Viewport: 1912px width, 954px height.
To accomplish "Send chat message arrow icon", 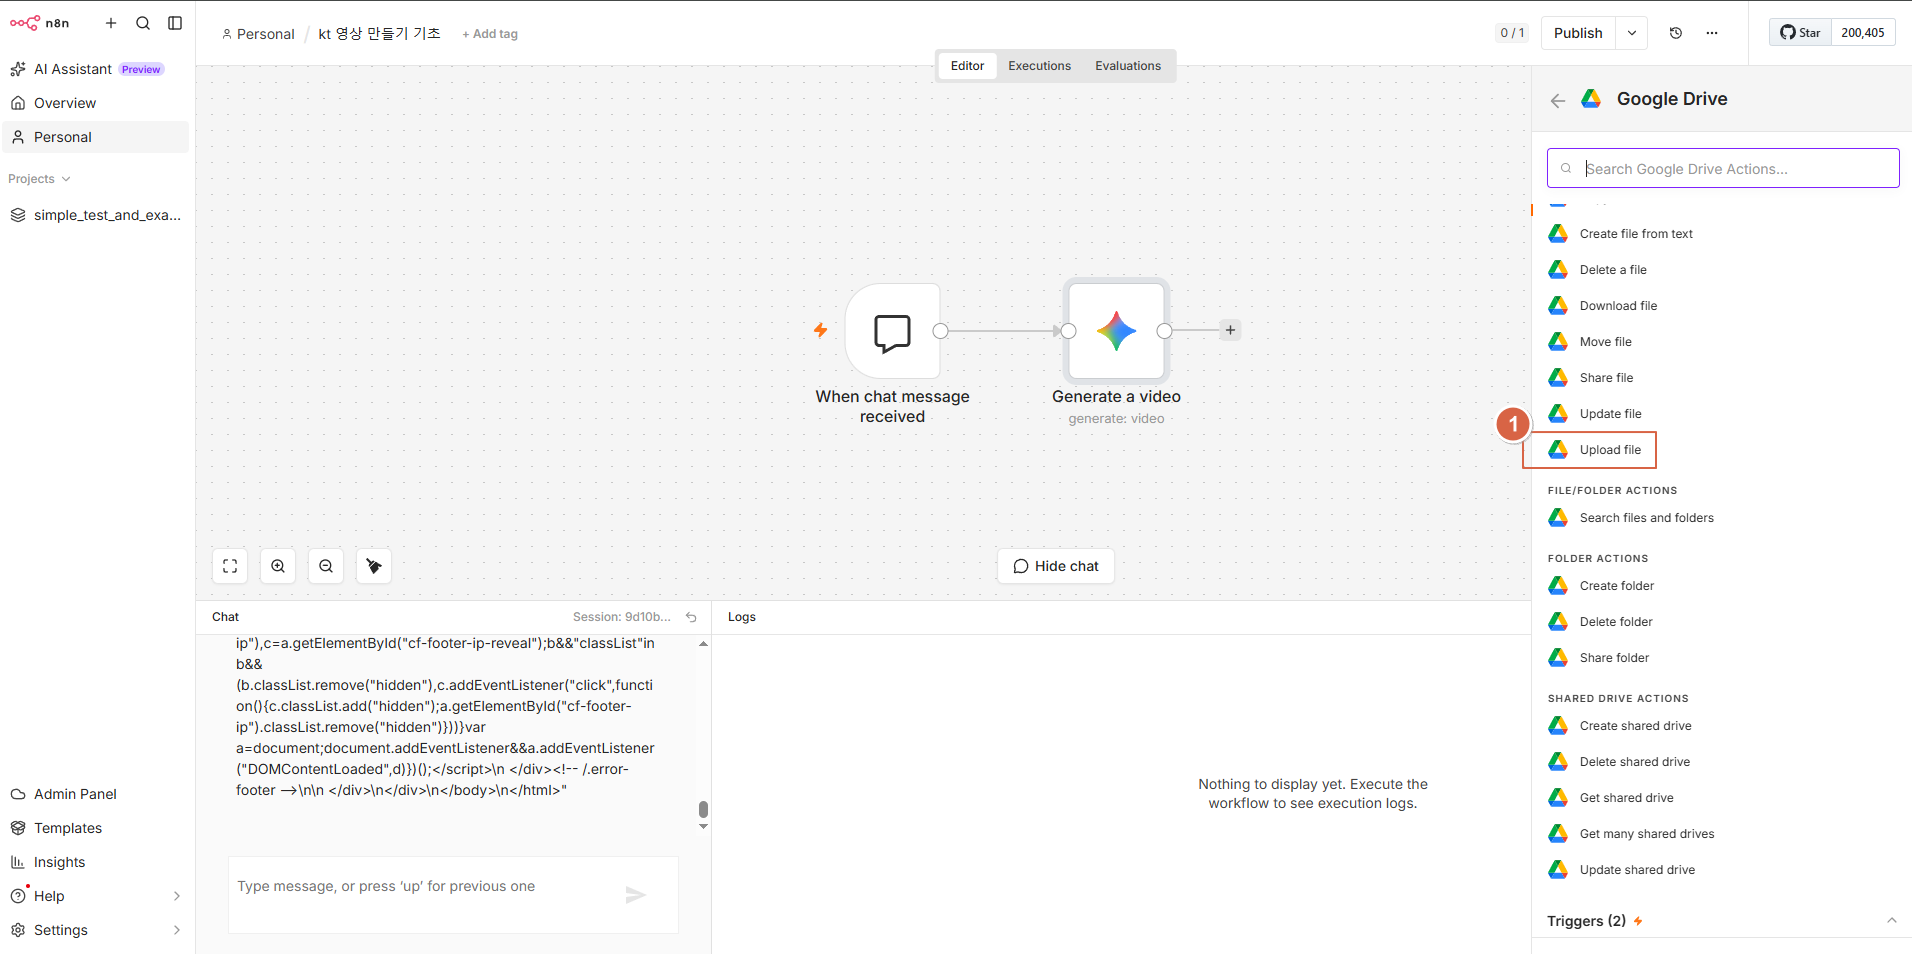I will coord(635,895).
